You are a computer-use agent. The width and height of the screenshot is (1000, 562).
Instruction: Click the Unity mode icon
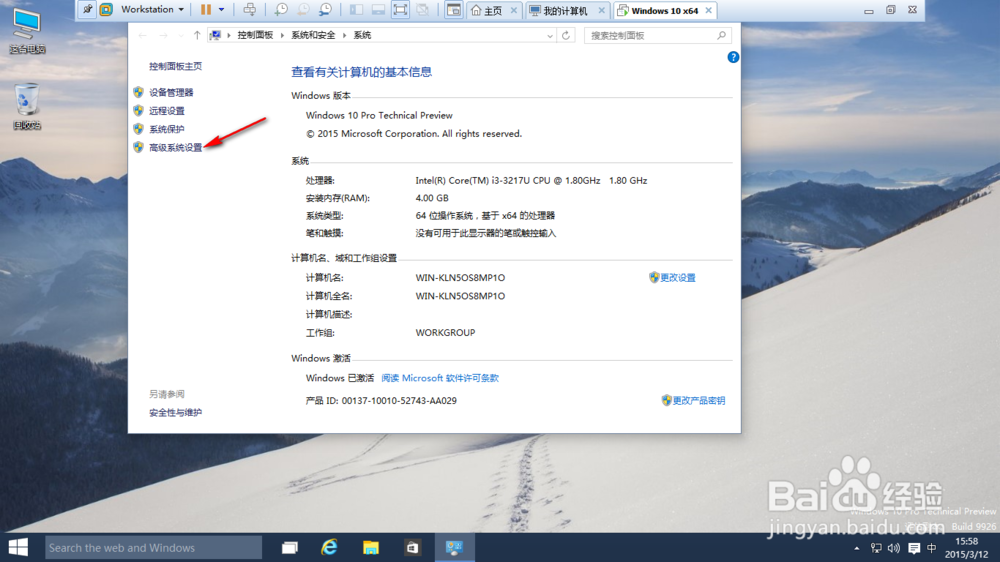coord(422,10)
